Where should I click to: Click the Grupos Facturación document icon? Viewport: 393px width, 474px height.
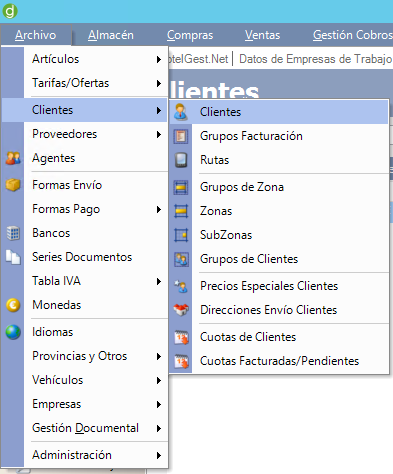(181, 136)
